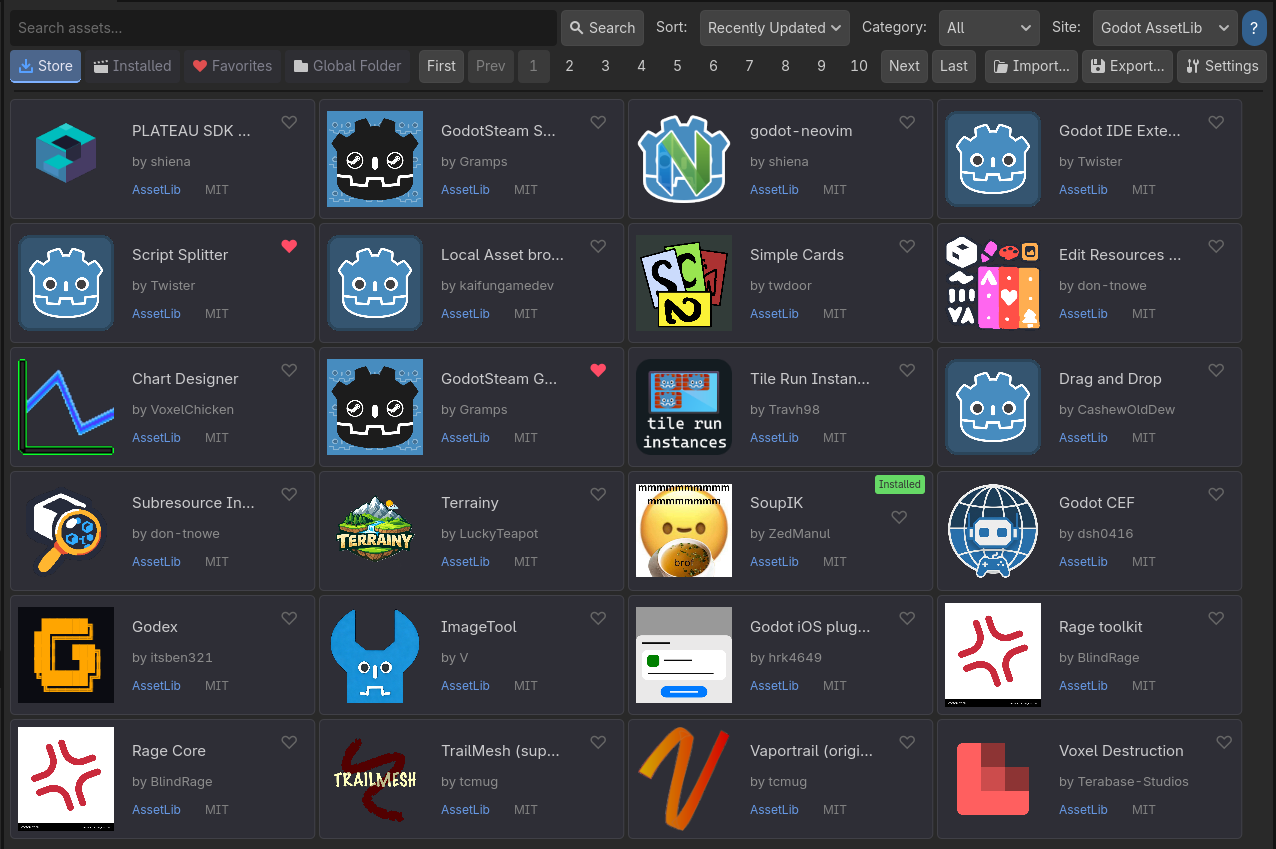Screen dimensions: 1276x849
Task: Favorite the Terrainy asset
Action: [x=598, y=494]
